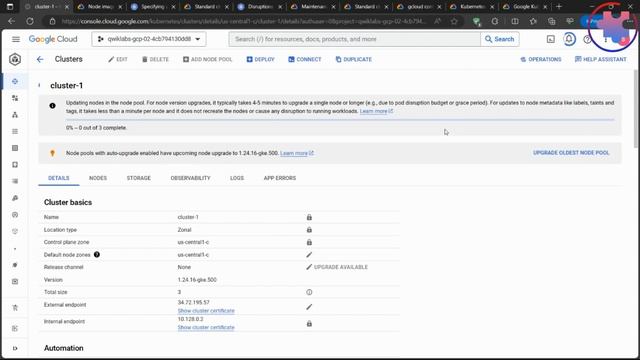Open the notifications bell
Screen dimensions: 640x360
(569, 39)
